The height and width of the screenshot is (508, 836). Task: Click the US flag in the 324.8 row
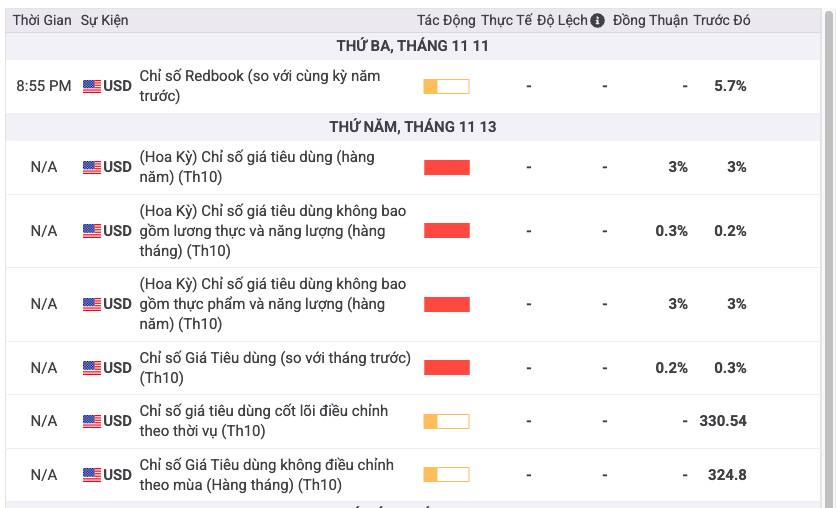(92, 474)
